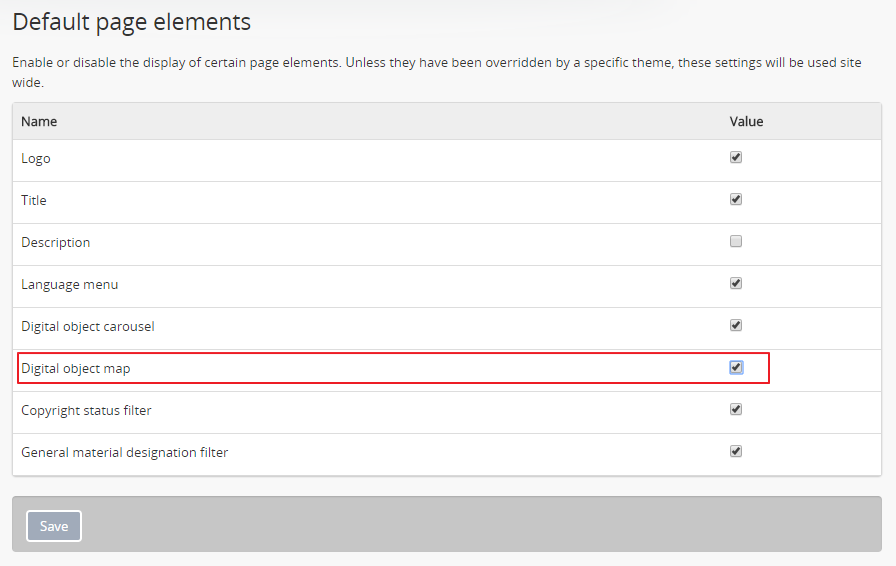
Task: Click the Default page elements heading
Action: (x=132, y=21)
